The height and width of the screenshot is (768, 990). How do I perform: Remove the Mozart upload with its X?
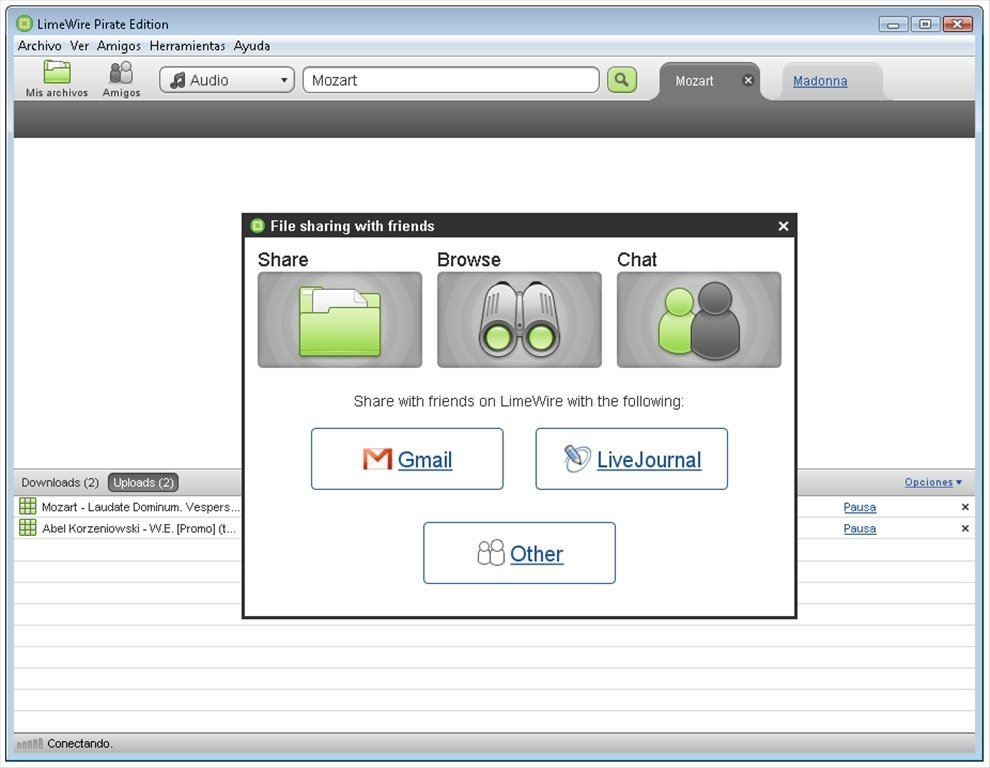point(965,507)
